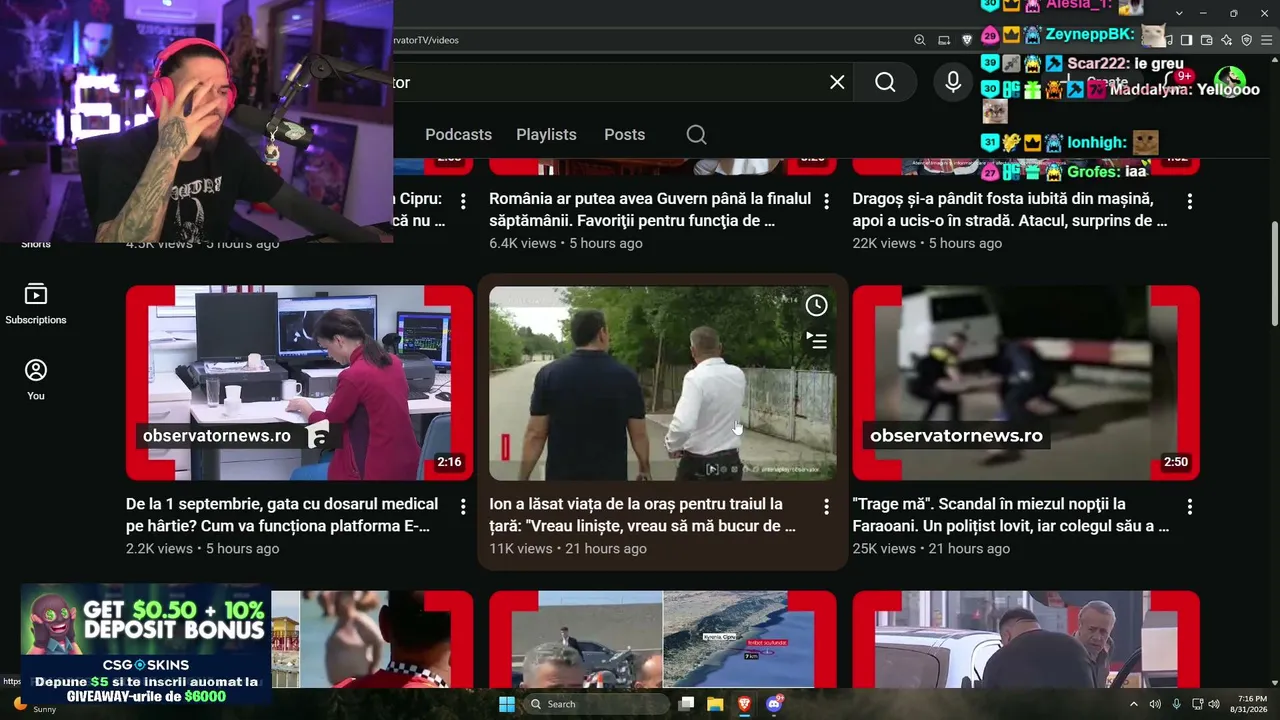
Task: Open the Brave Wallet icon
Action: pos(1206,40)
